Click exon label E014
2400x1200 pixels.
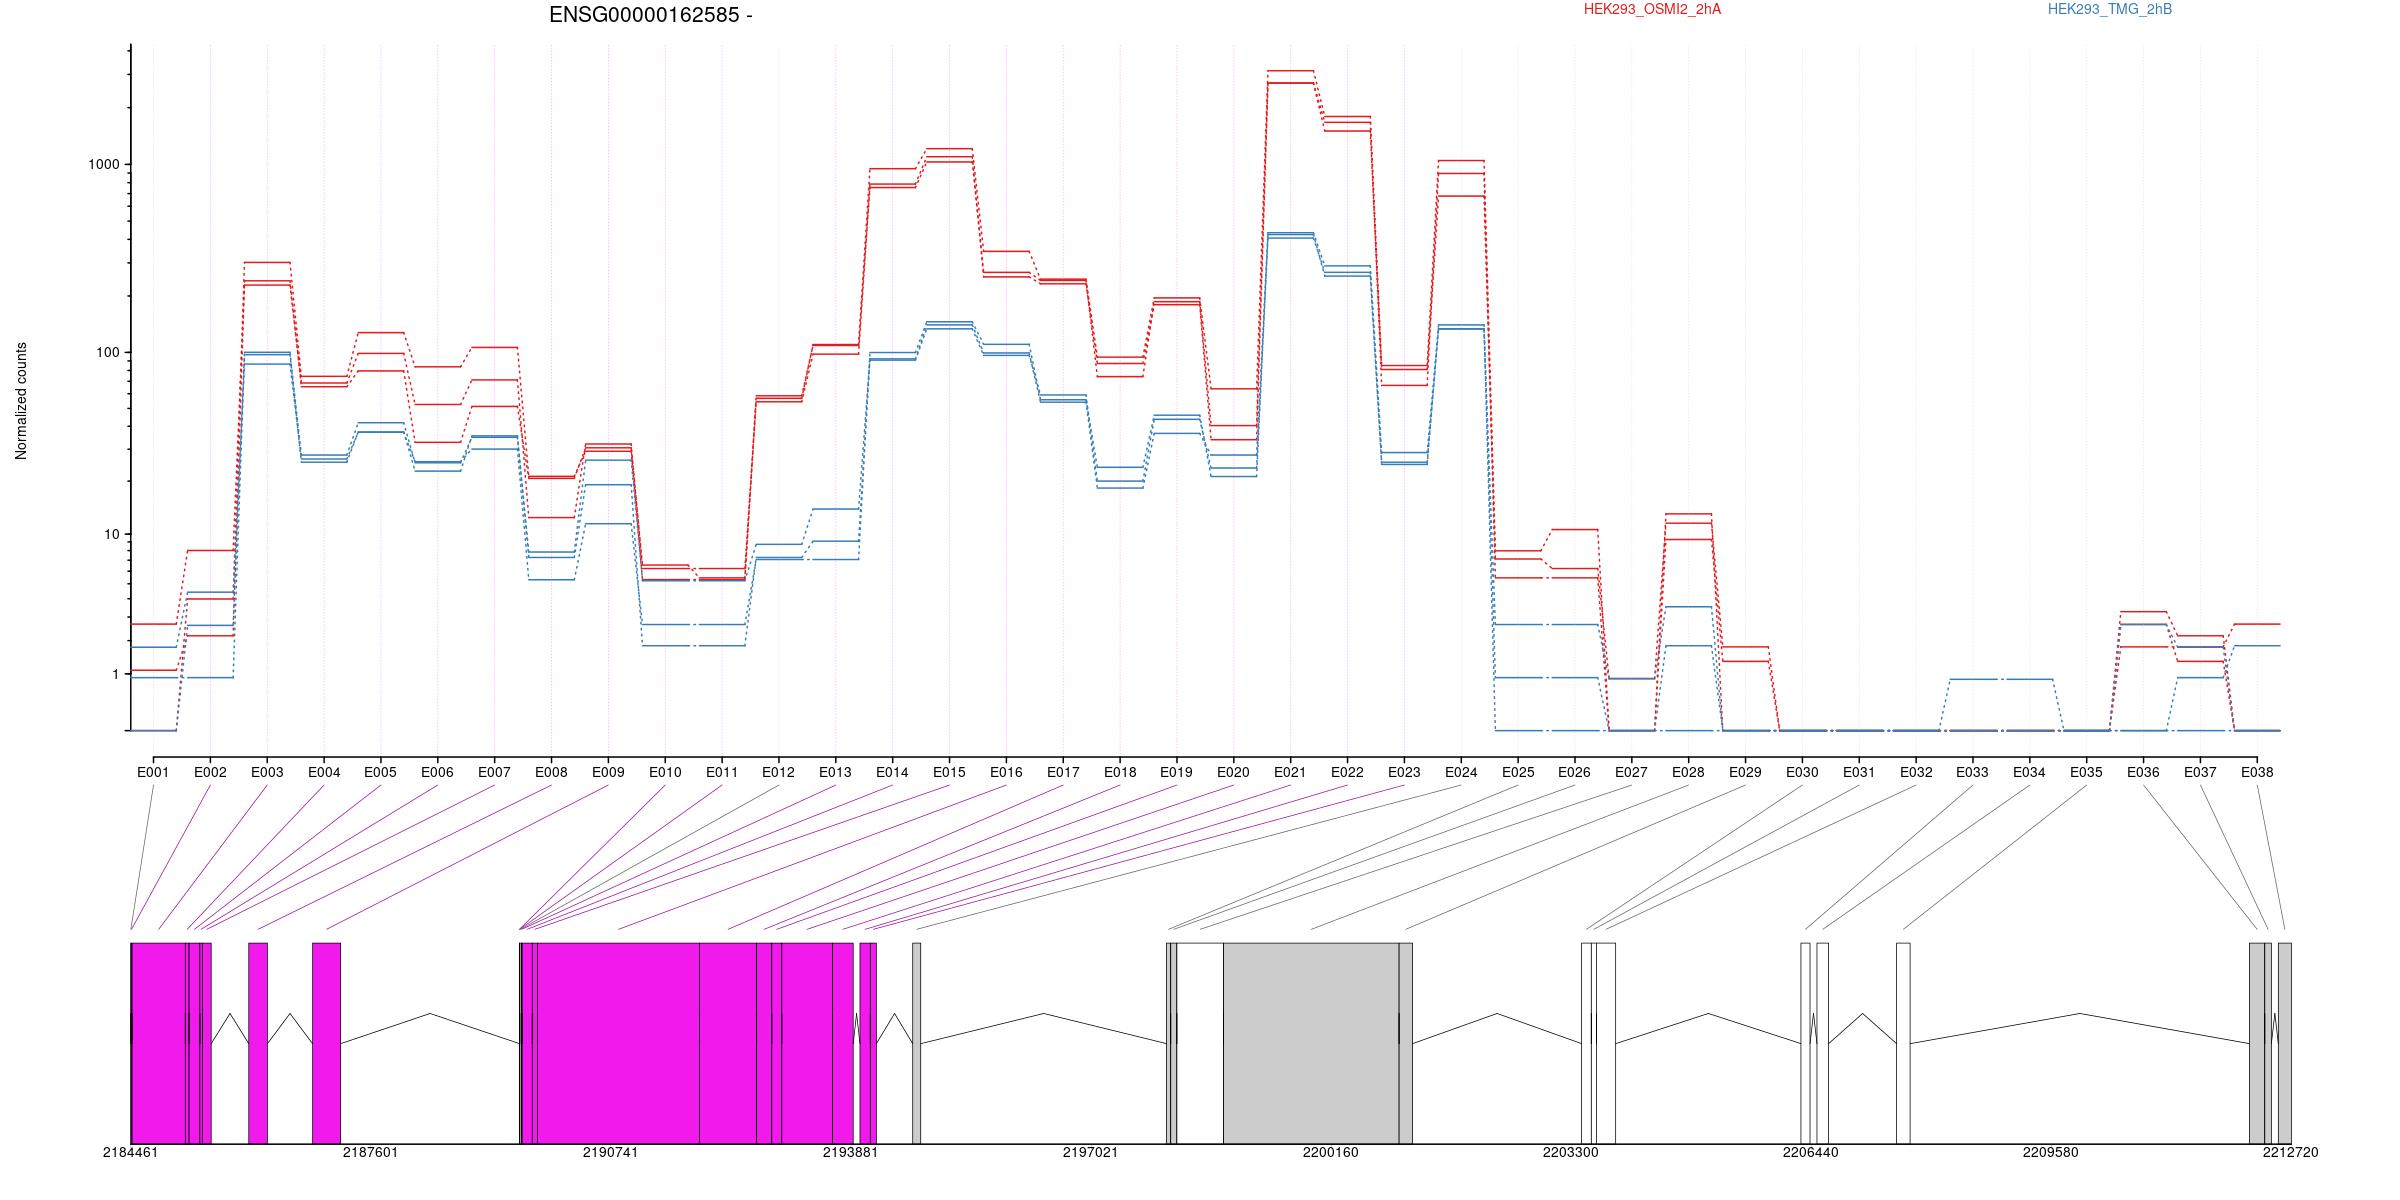(x=892, y=772)
